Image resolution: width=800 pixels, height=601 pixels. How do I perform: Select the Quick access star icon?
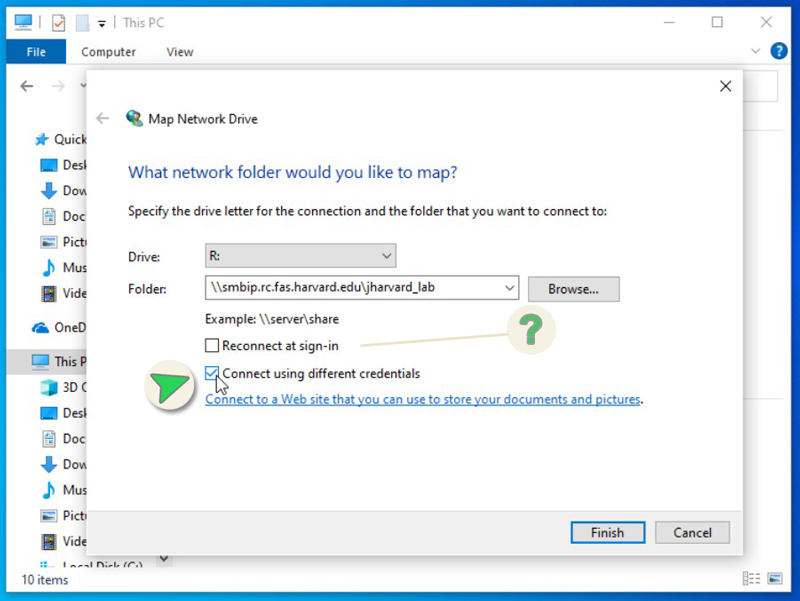[41, 139]
